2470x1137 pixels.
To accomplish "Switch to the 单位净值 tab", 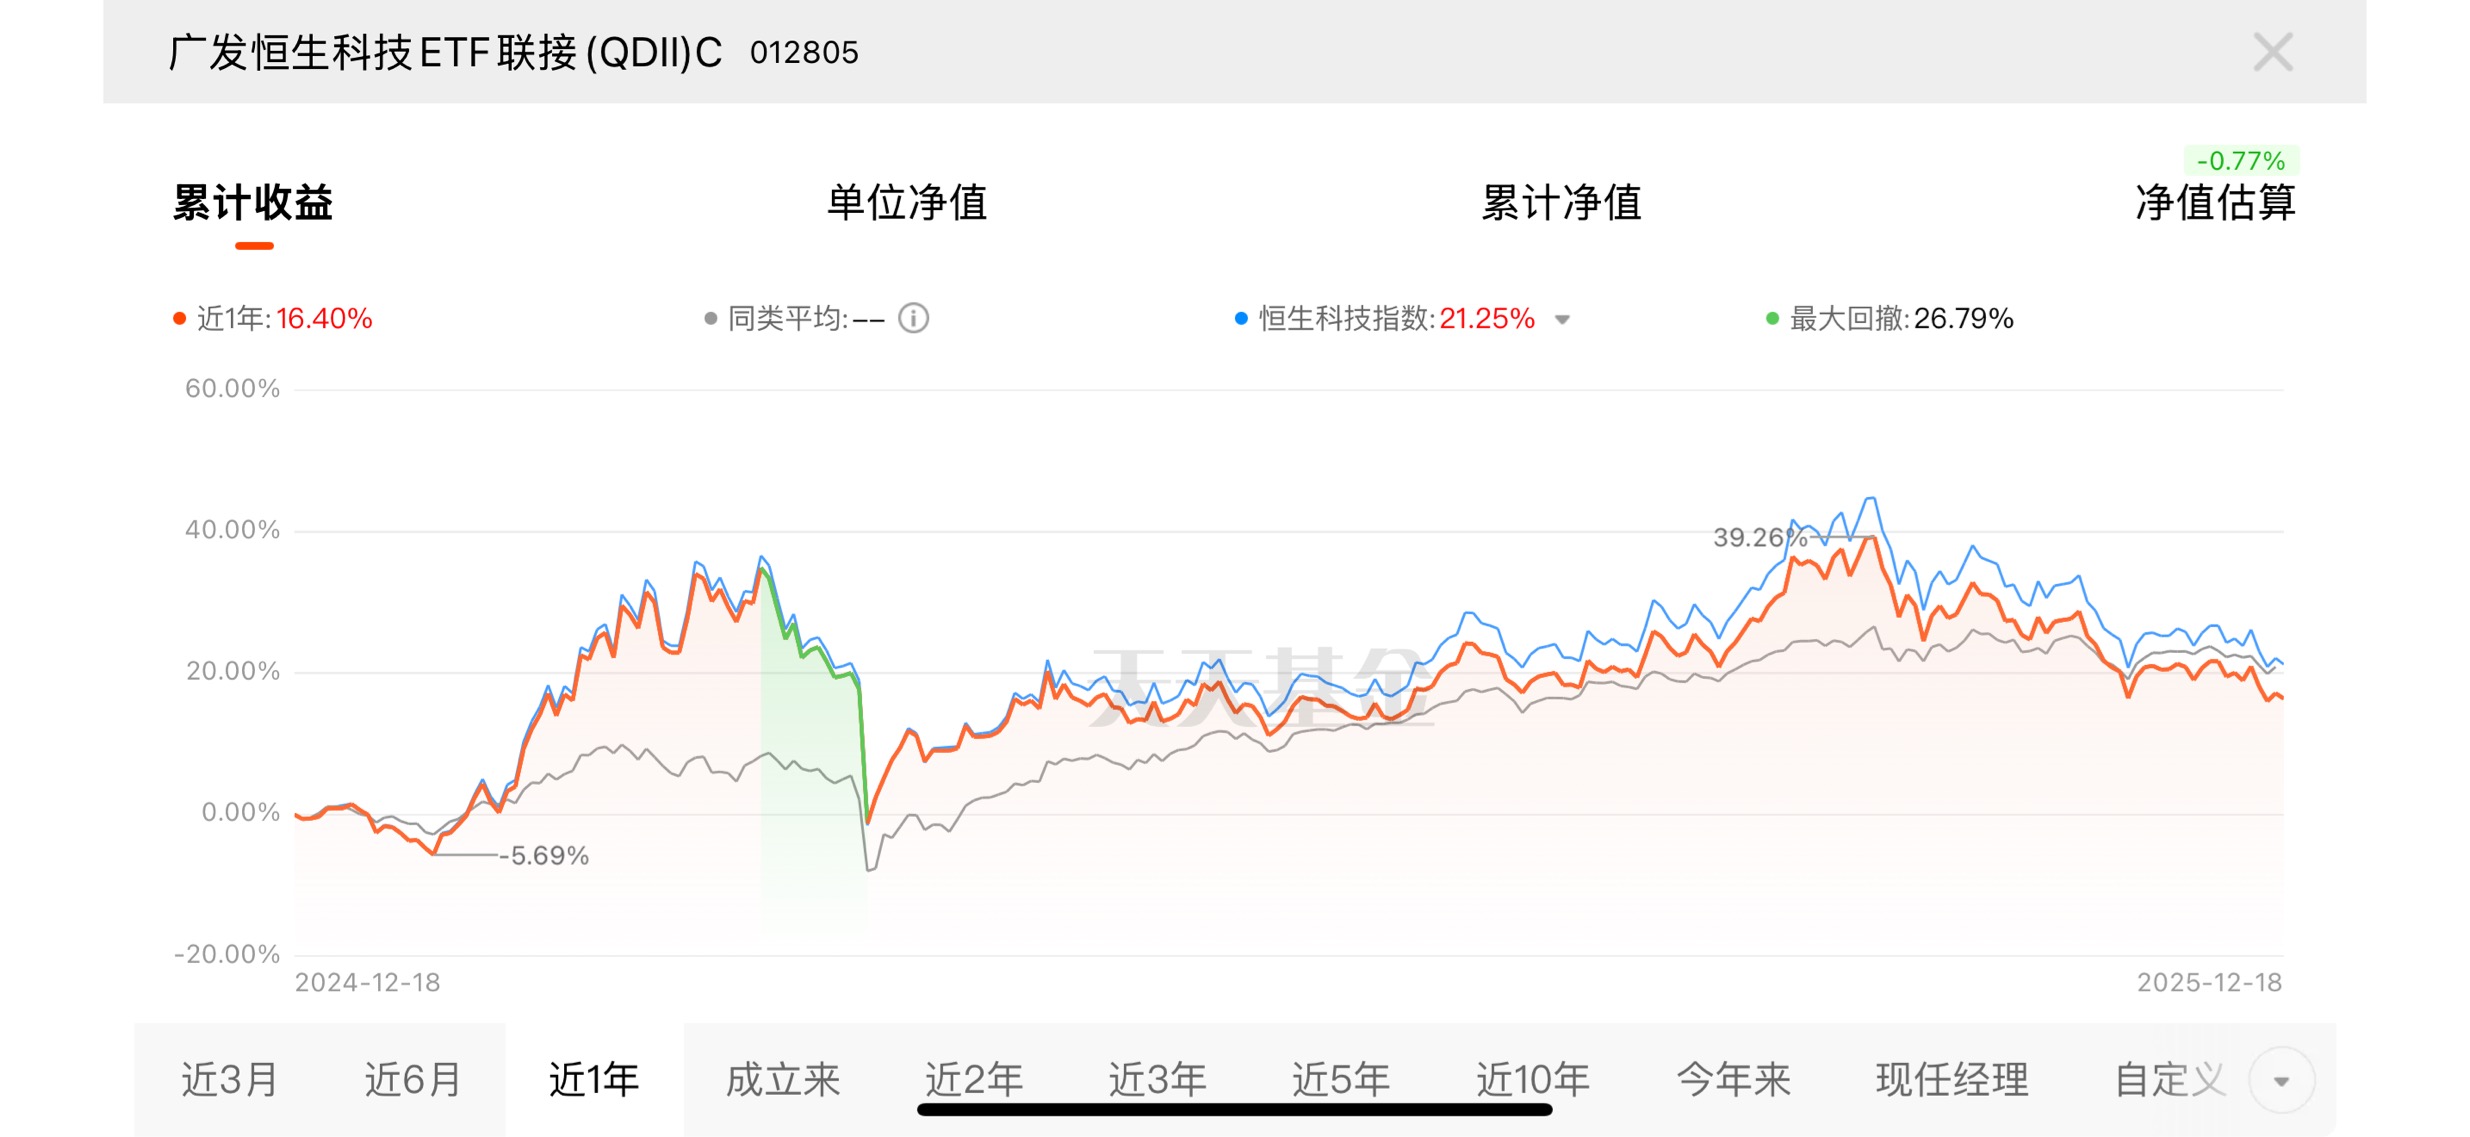I will pos(907,203).
